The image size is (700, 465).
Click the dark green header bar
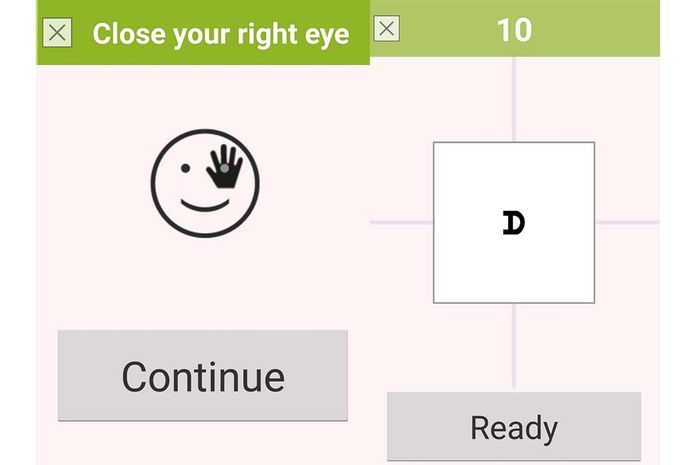(203, 32)
